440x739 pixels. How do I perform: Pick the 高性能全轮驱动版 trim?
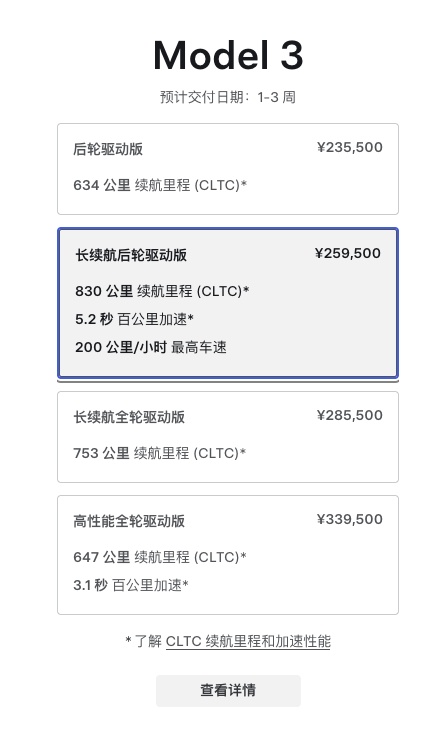pos(228,555)
